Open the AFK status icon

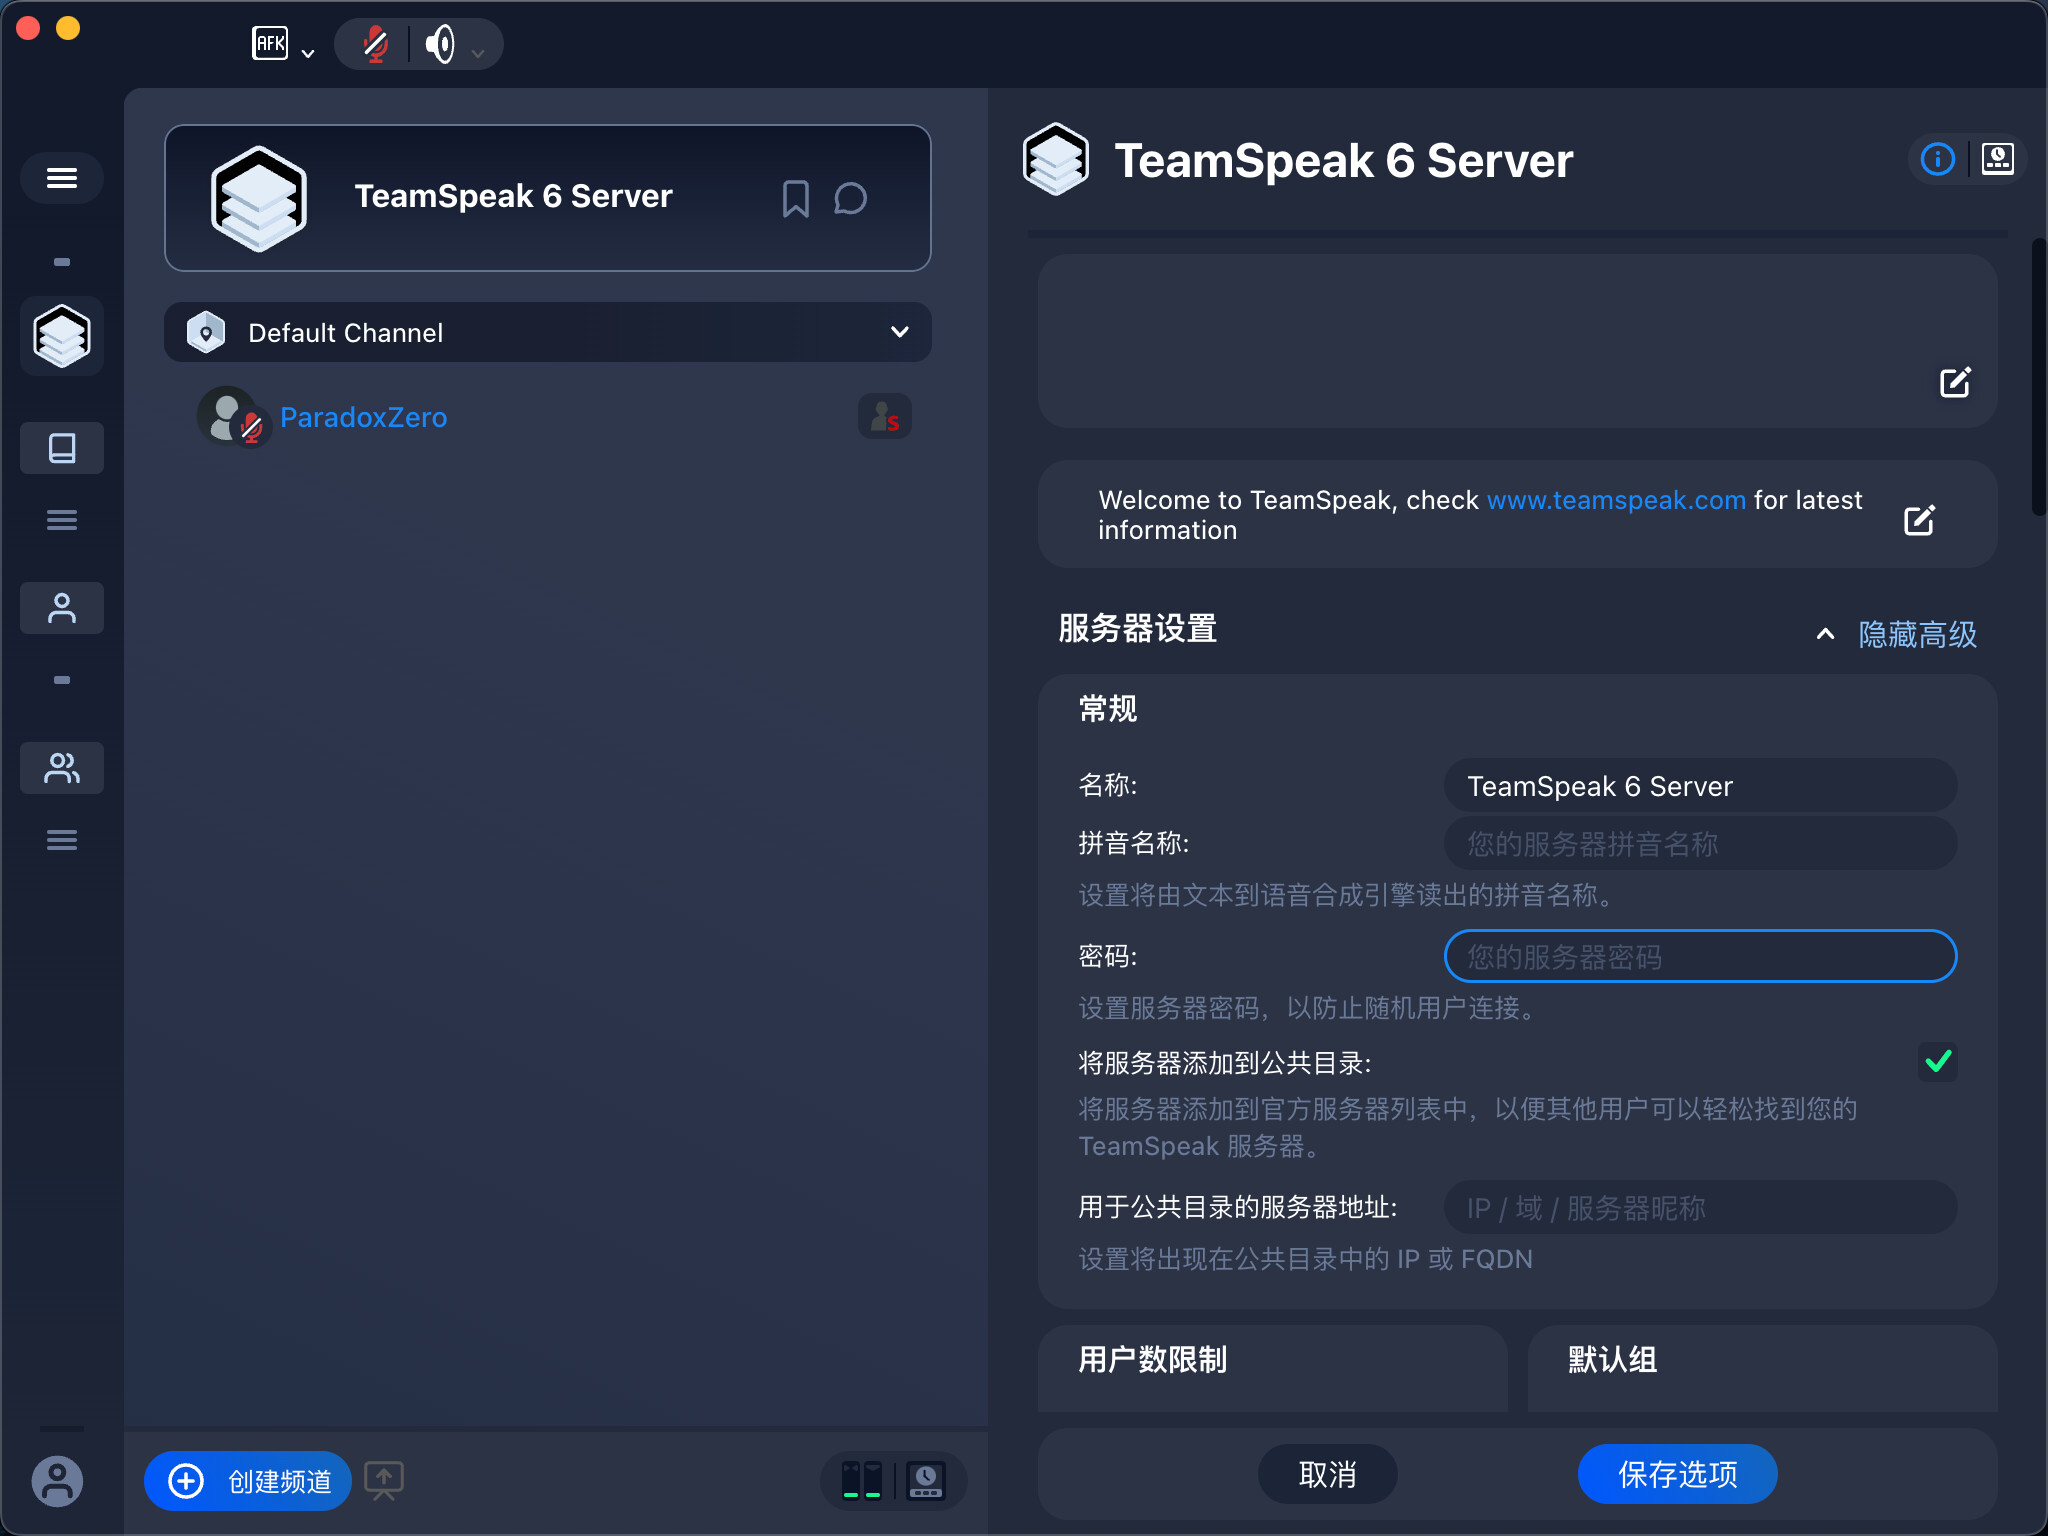[270, 44]
